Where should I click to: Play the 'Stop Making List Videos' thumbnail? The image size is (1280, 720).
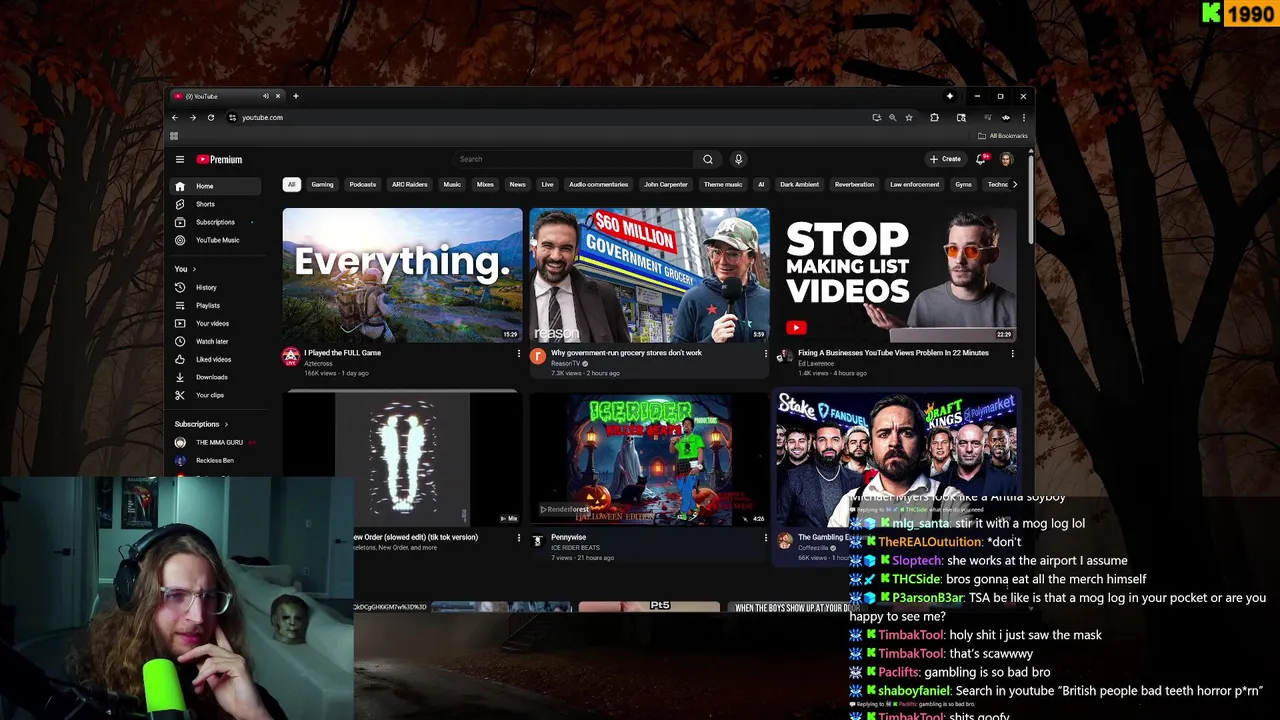tap(897, 275)
